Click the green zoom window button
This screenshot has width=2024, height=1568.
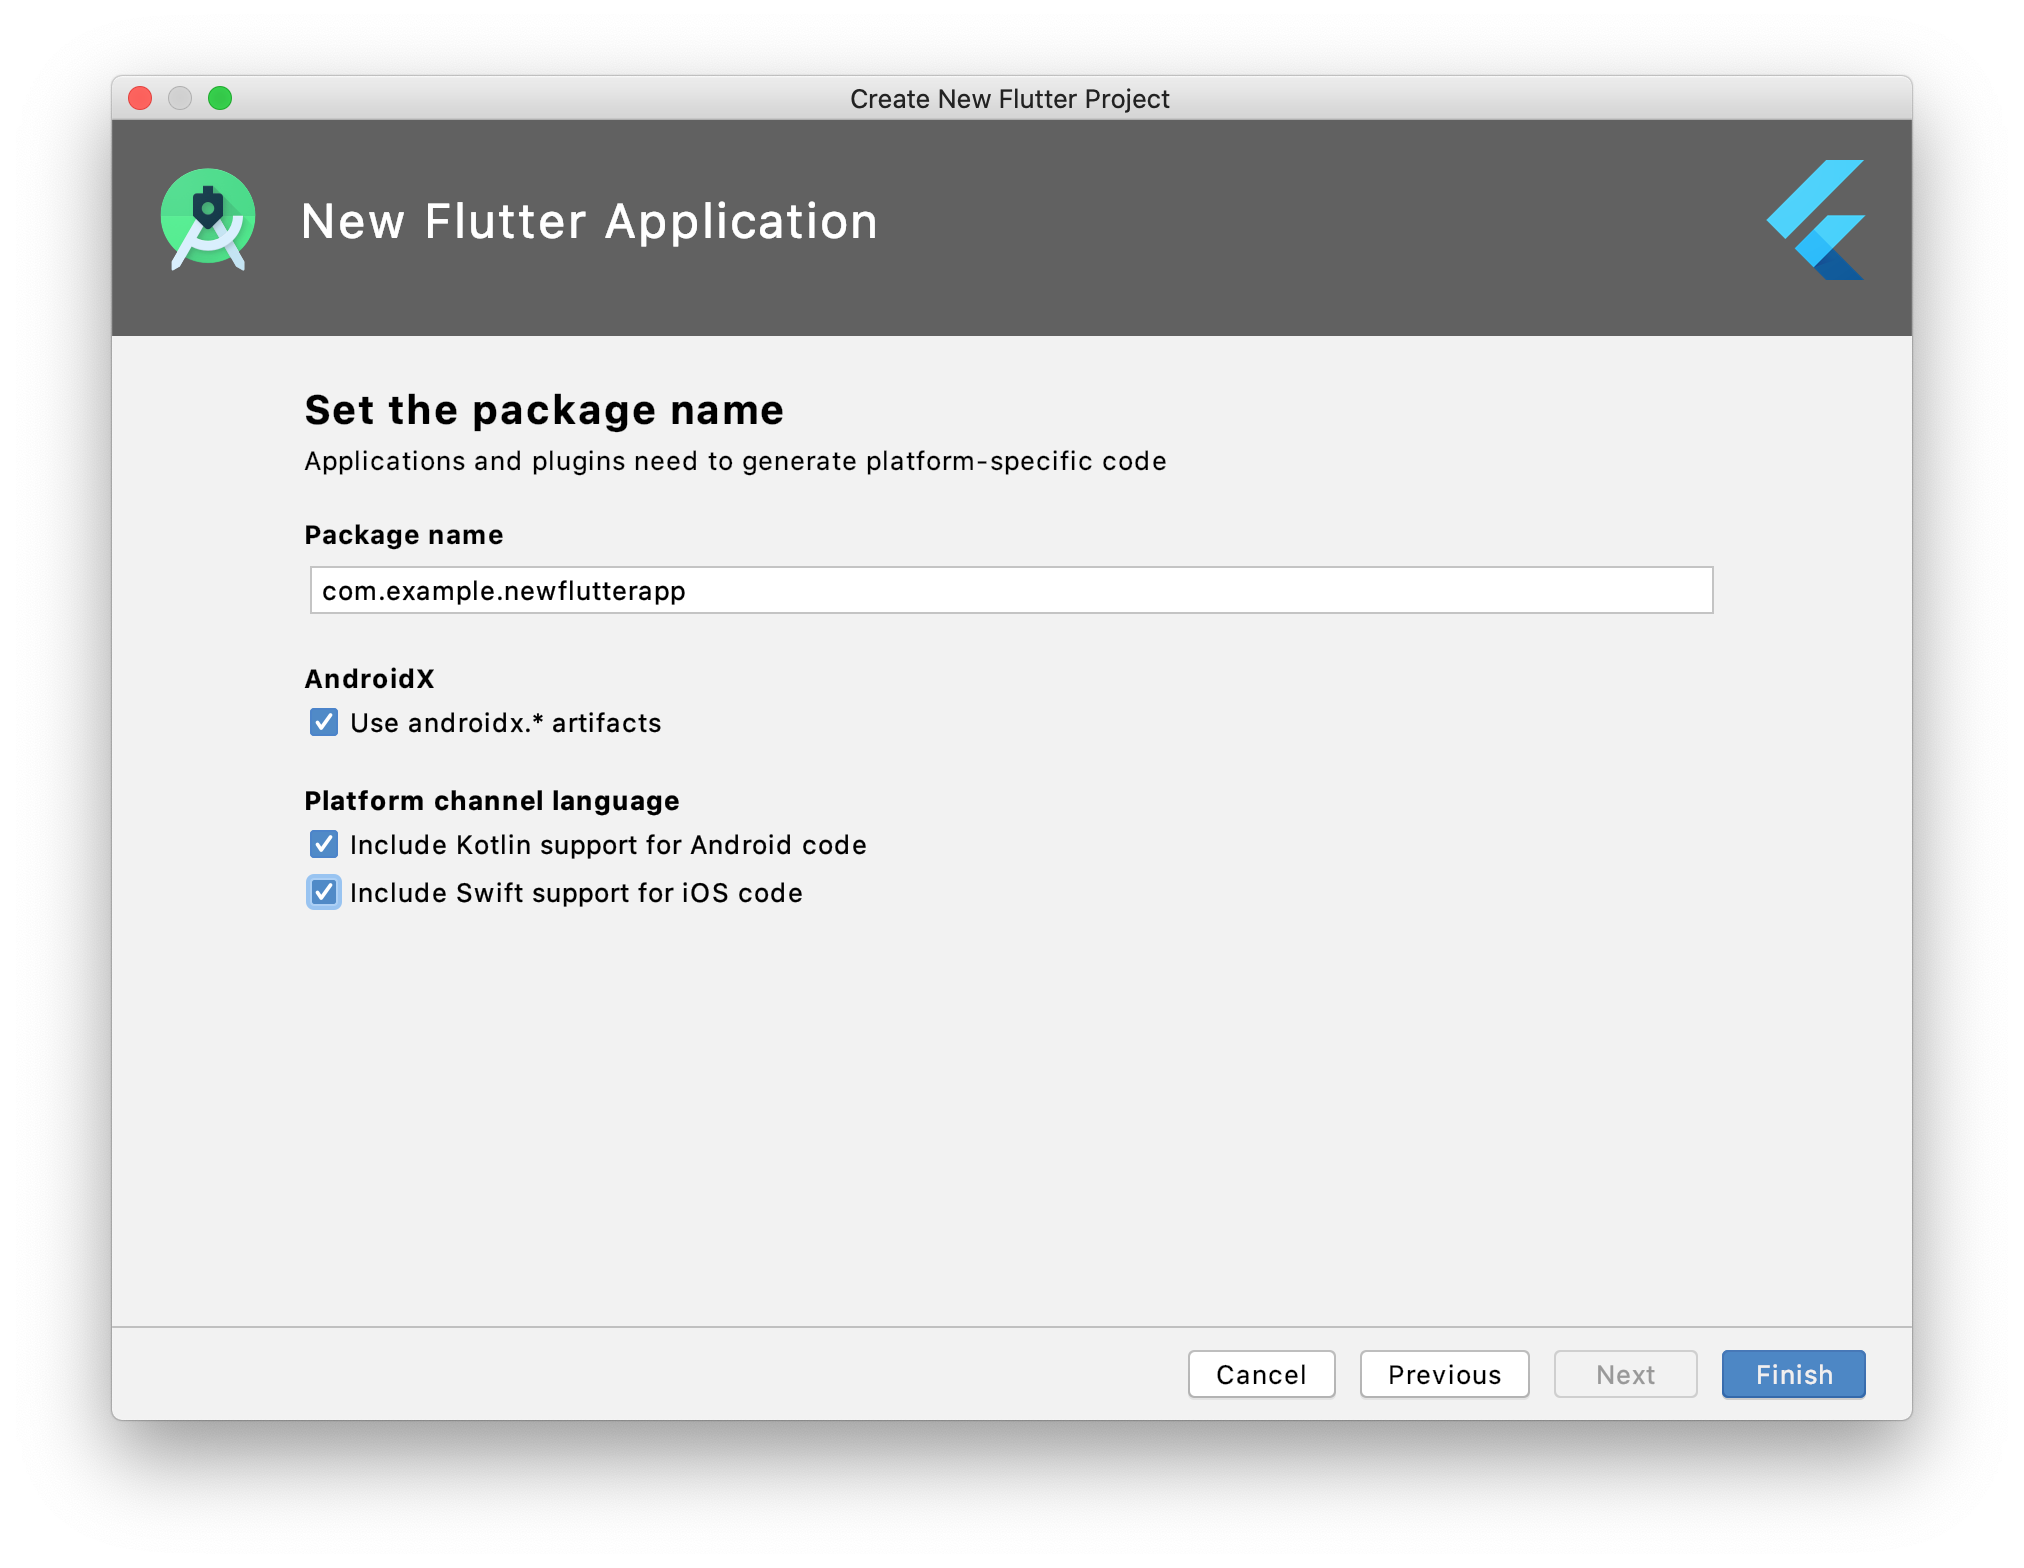[220, 98]
